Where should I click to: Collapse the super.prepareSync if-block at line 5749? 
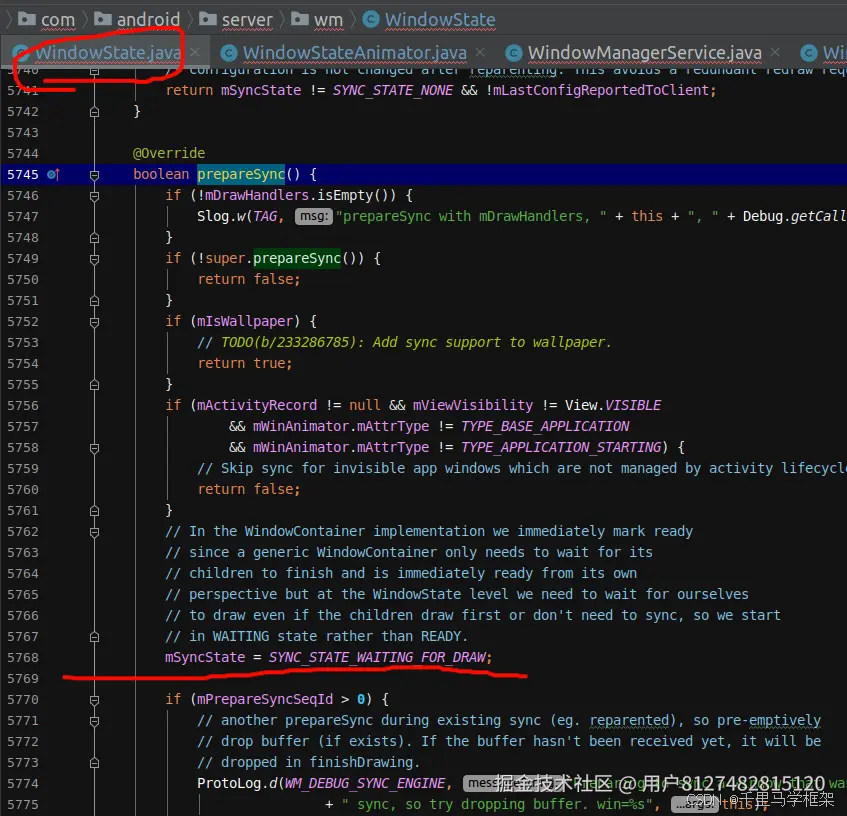95,259
